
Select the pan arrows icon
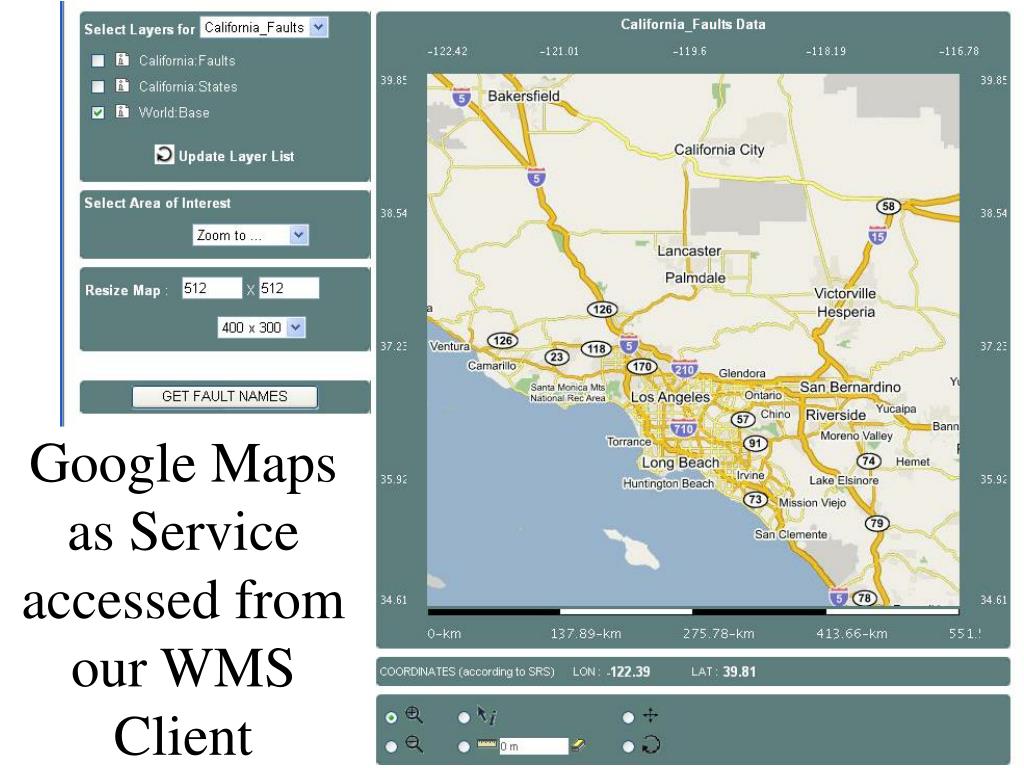650,716
